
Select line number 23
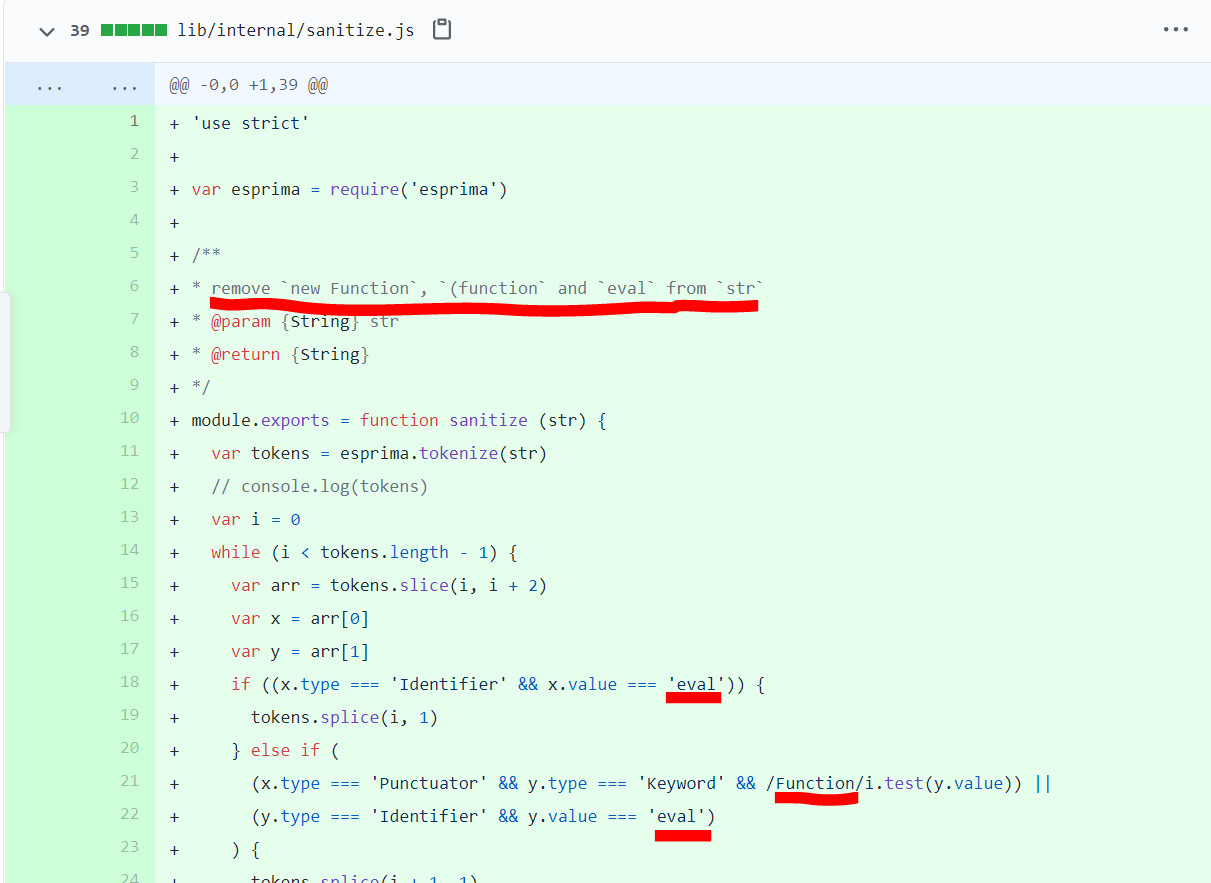[x=130, y=847]
